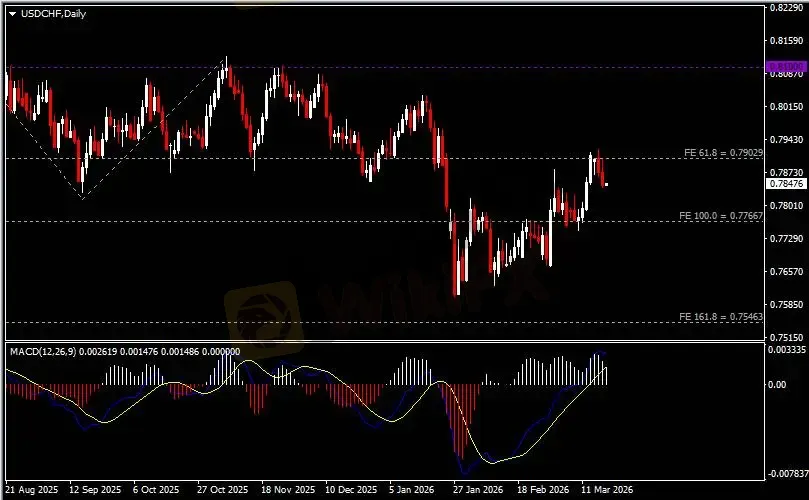
Task: Select the FE 61.8 = 0.79029 label
Action: coord(723,153)
